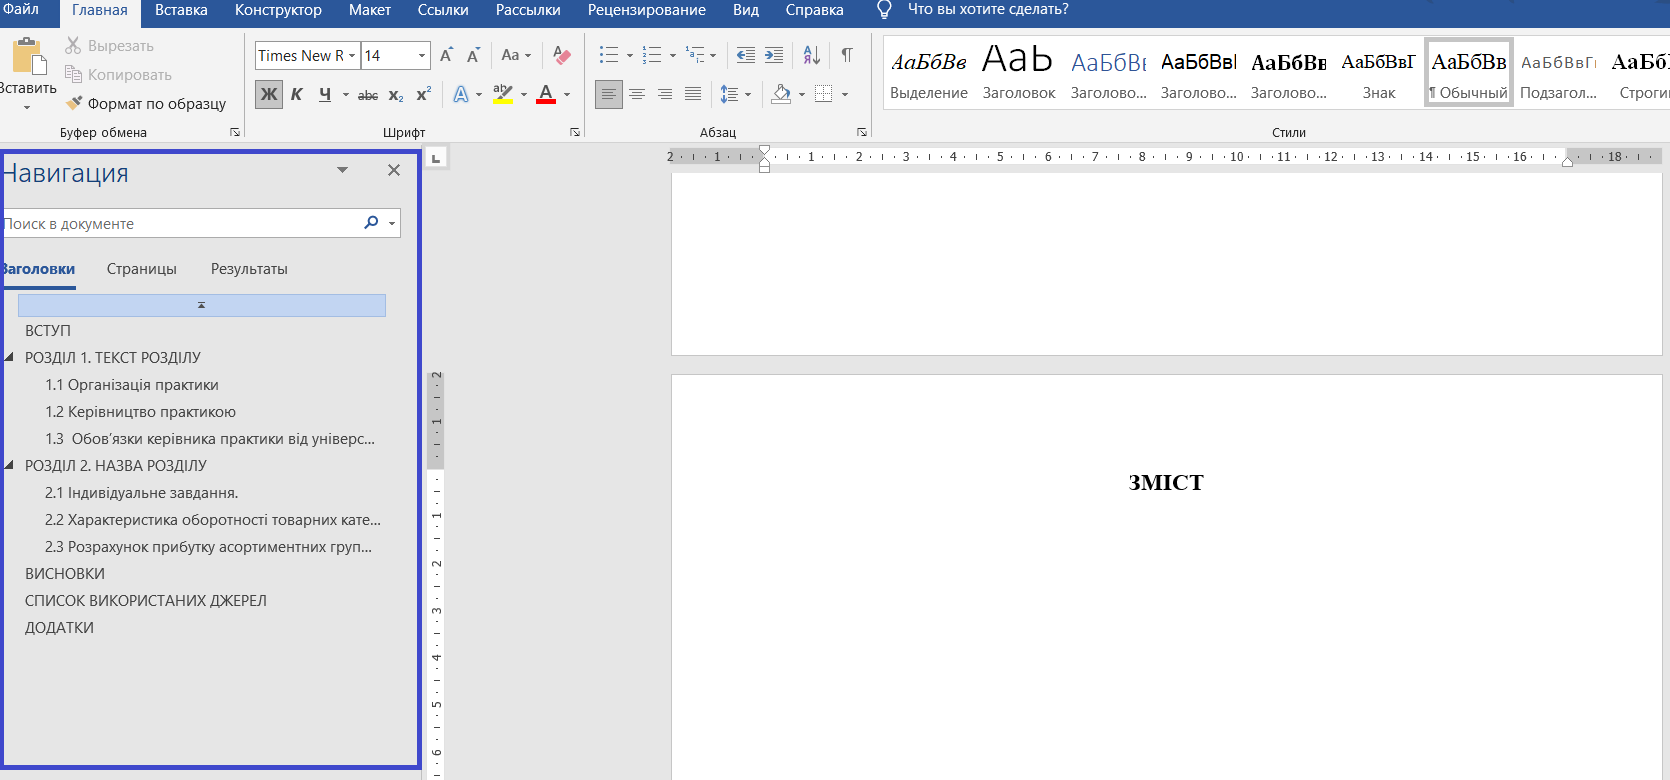
Task: Toggle Underline (Ч) formatting
Action: tap(325, 94)
